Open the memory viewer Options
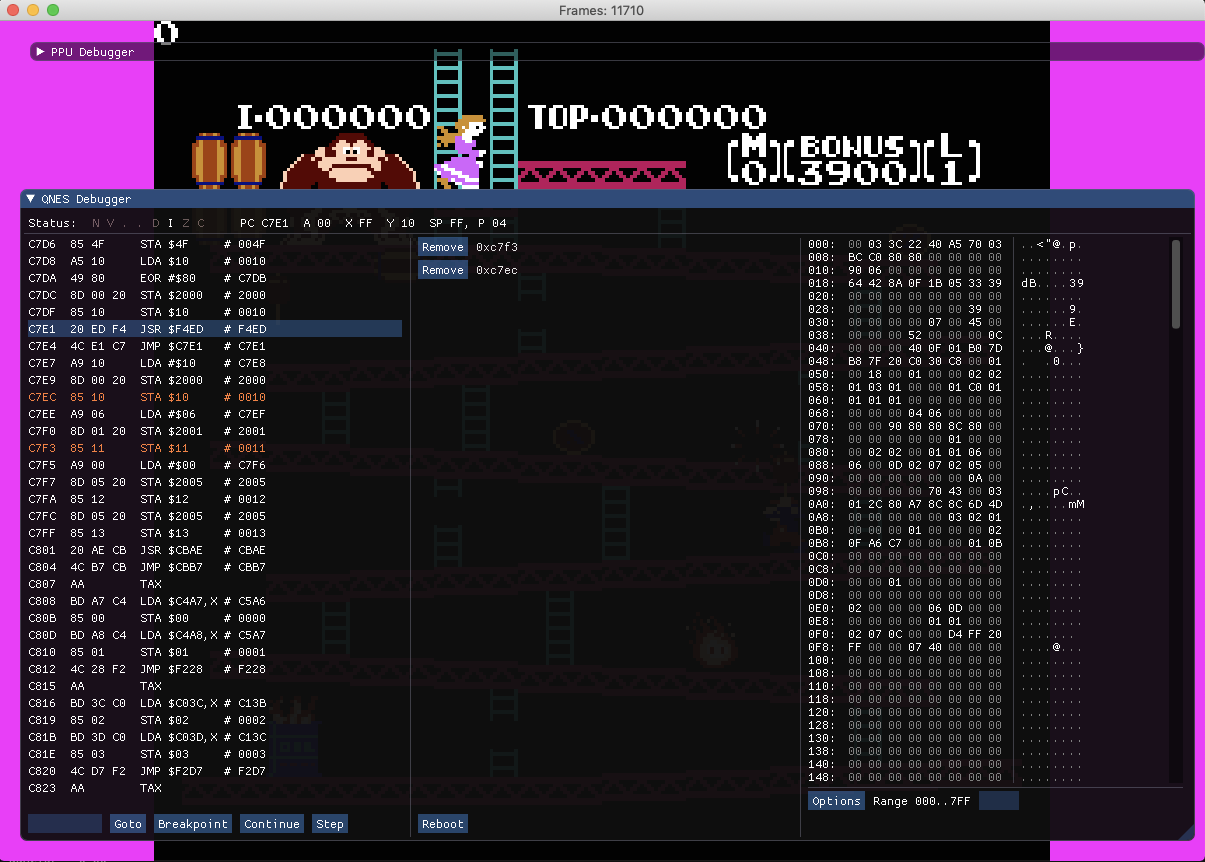1205x862 pixels. pos(836,800)
